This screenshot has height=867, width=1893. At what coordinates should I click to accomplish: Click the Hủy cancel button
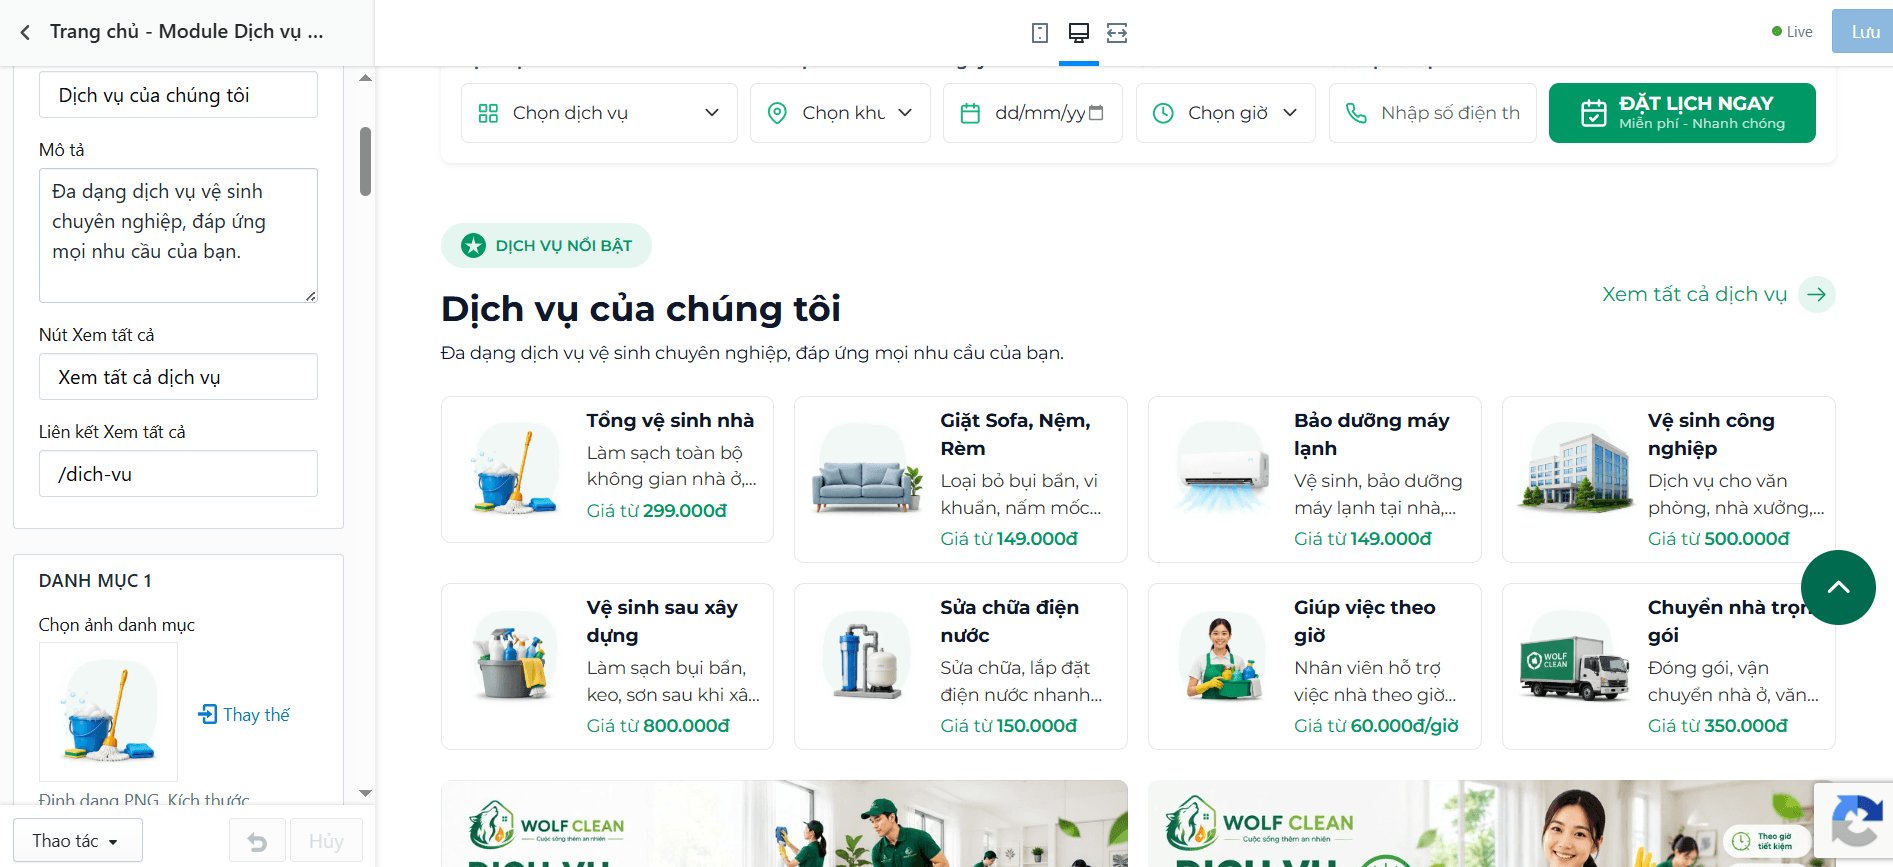pos(326,841)
